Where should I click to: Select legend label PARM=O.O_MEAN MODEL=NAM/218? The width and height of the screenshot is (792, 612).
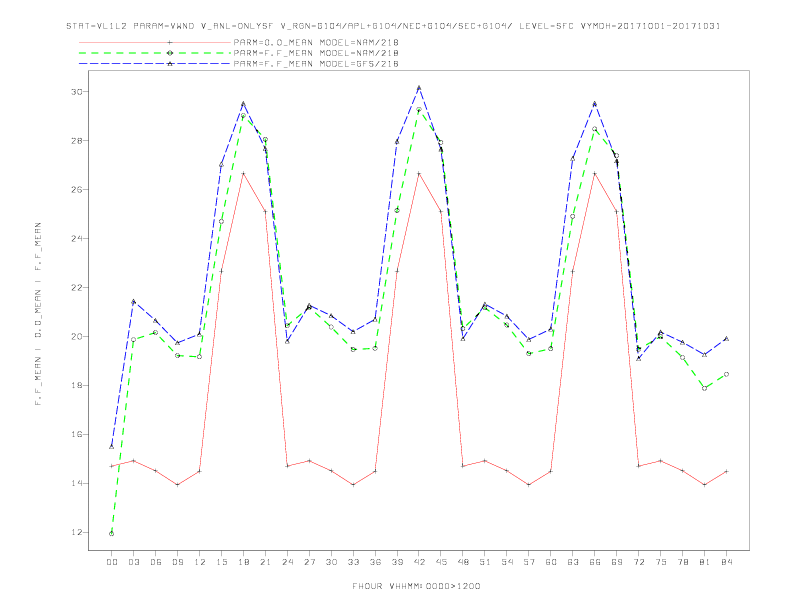[x=316, y=42]
